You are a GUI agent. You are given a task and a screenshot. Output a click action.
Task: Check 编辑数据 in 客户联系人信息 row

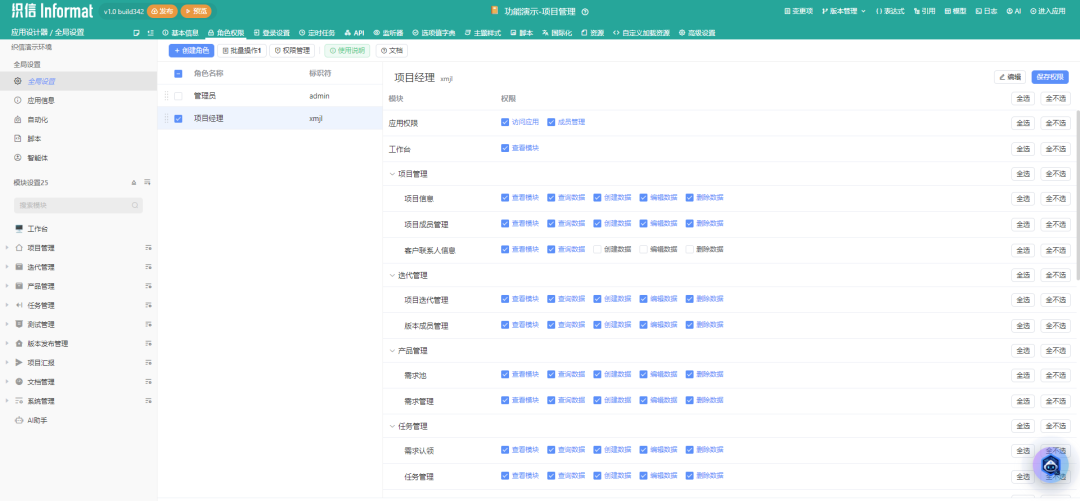[643, 249]
